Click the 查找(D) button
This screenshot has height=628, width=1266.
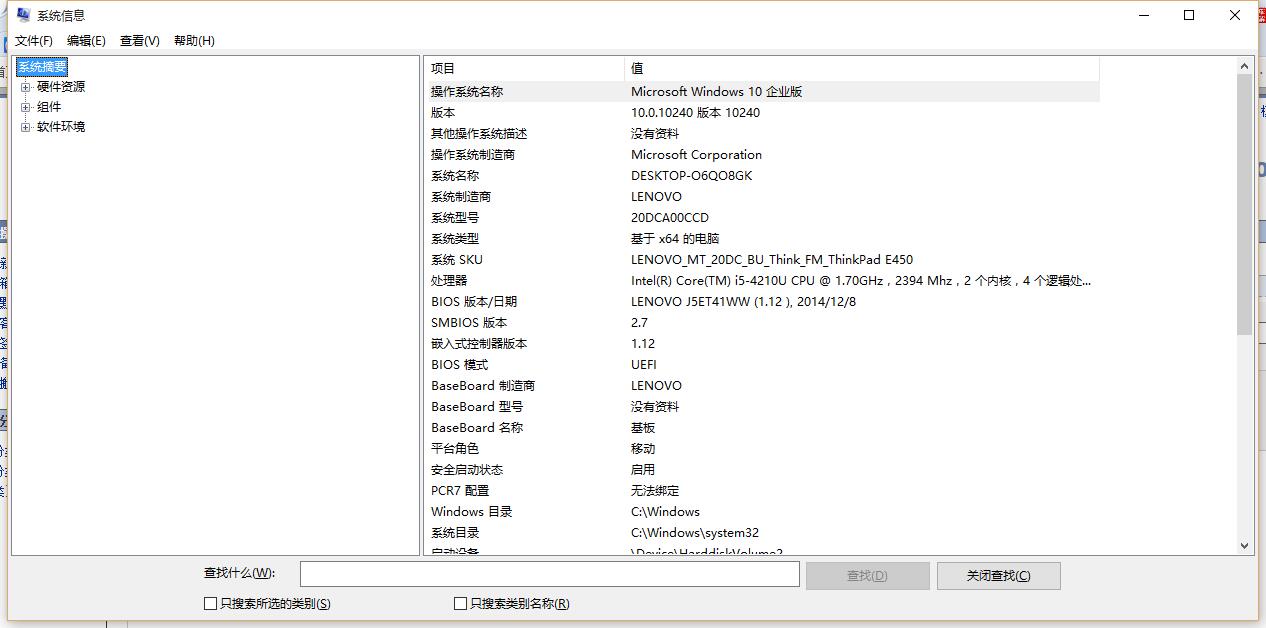(x=867, y=575)
